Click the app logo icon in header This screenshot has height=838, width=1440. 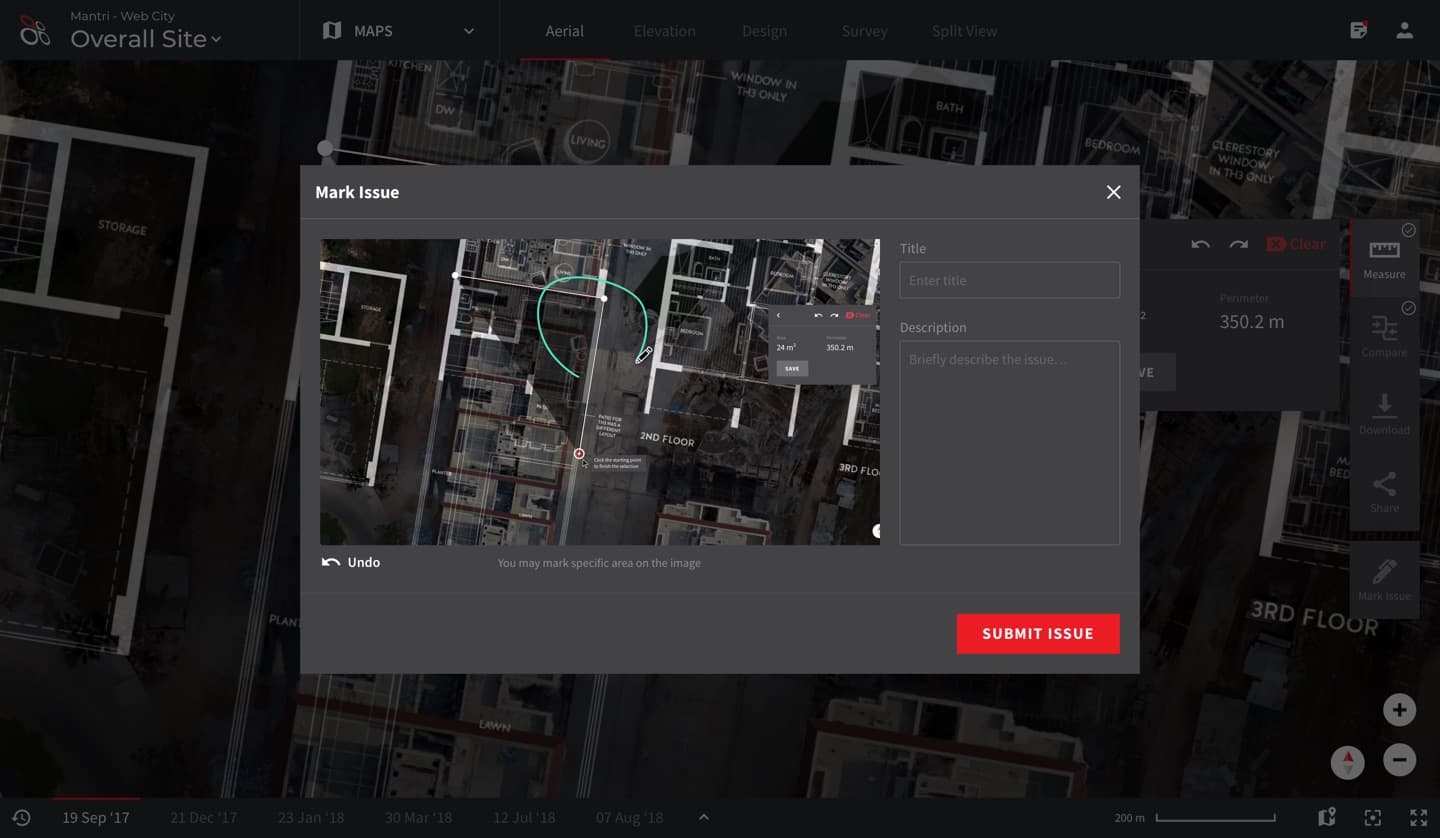(x=35, y=31)
